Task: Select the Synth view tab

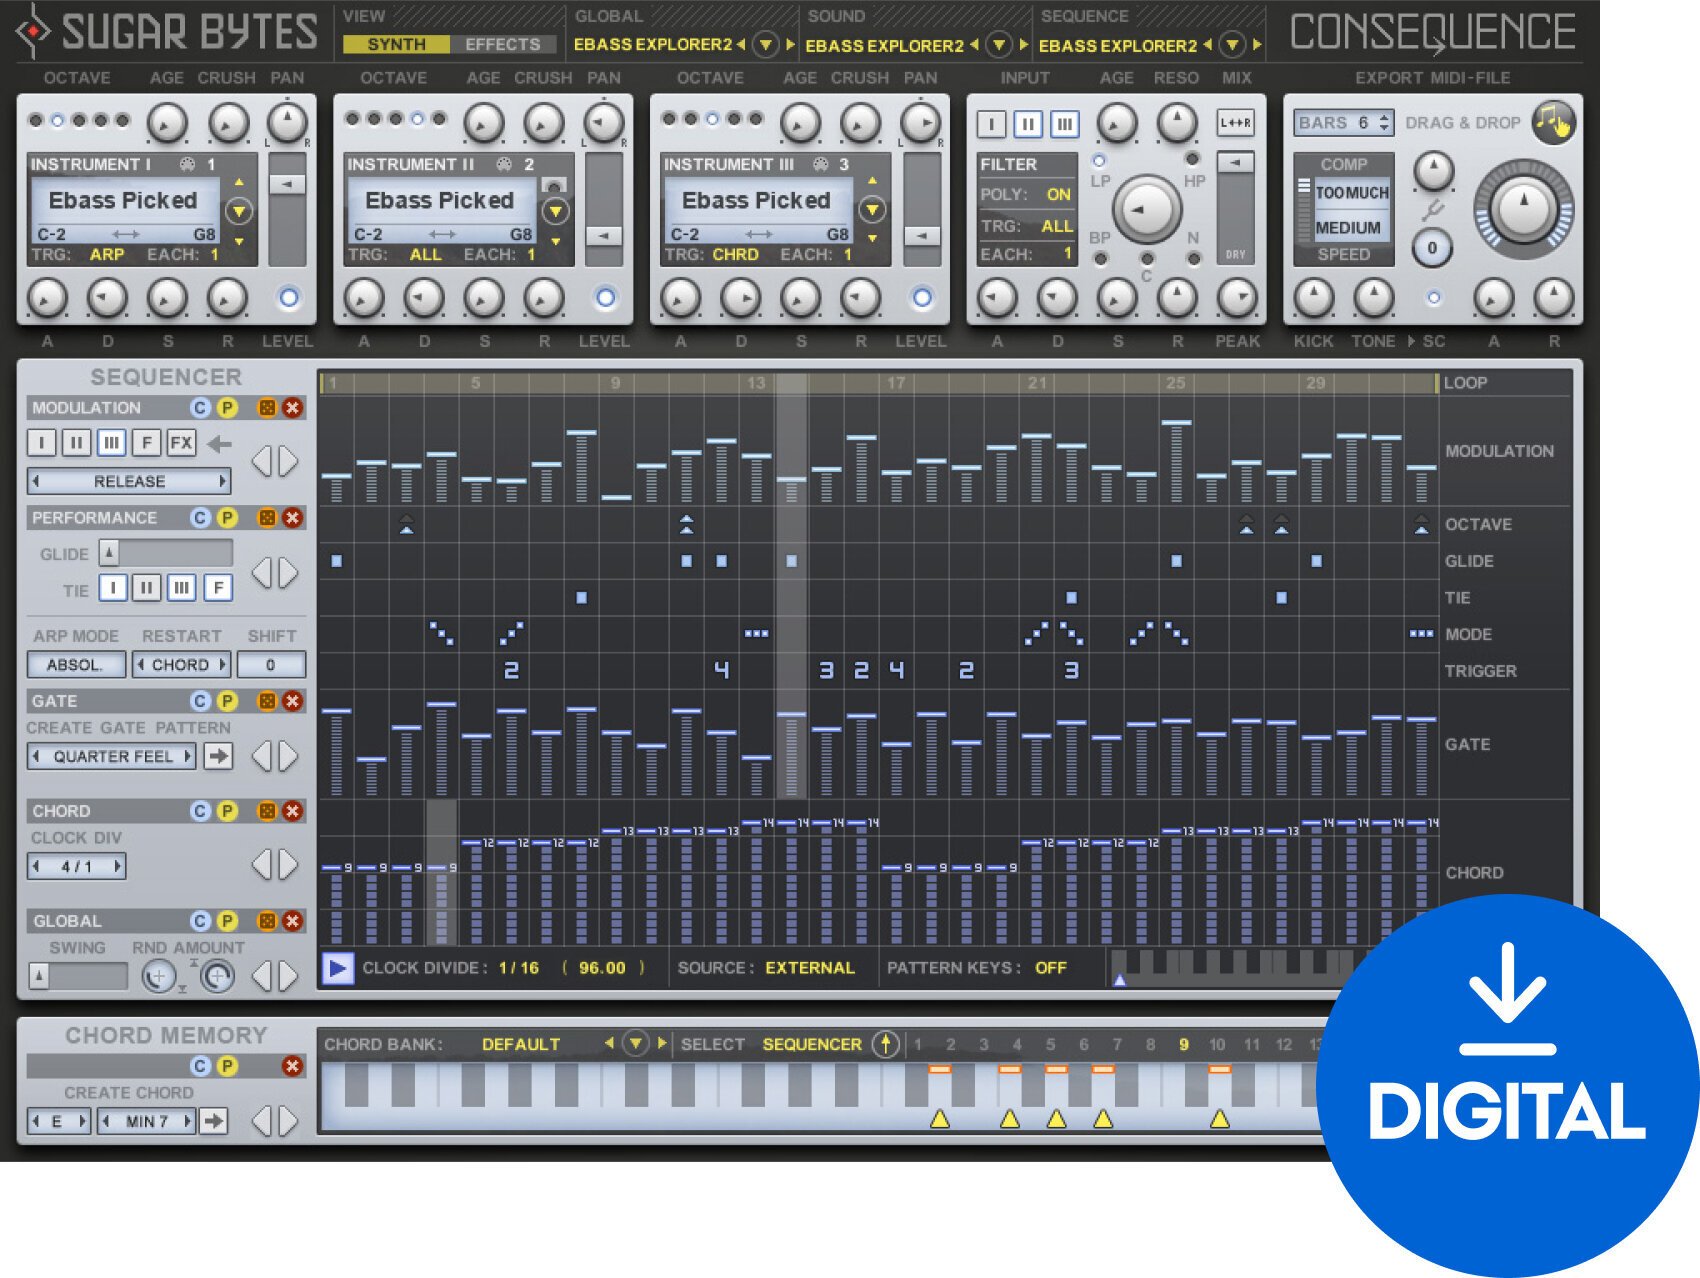Action: point(398,45)
